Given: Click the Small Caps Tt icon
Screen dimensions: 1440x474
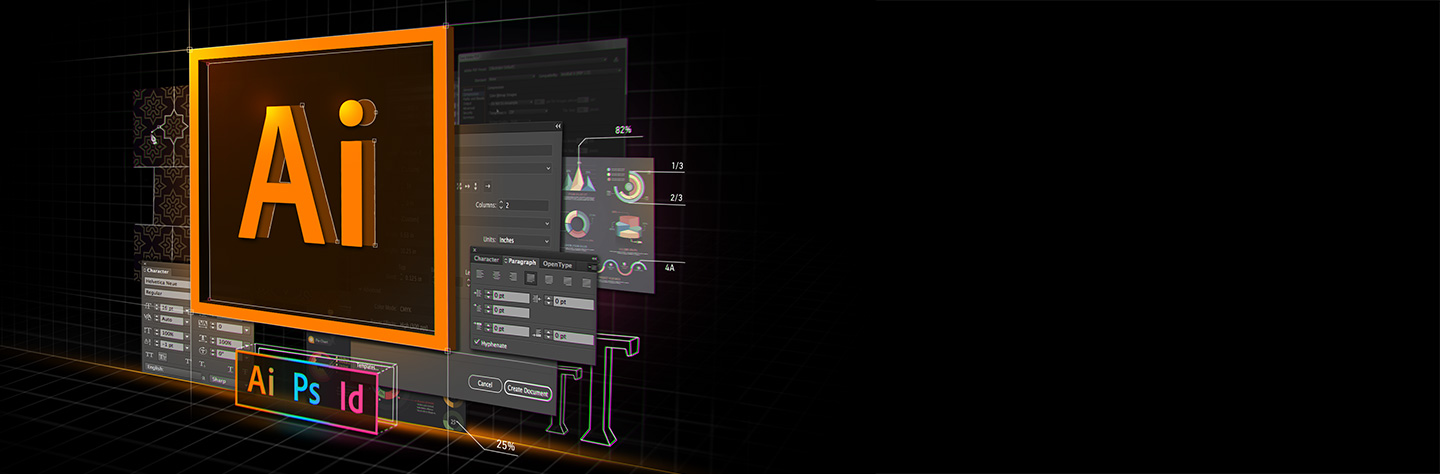Looking at the screenshot, I should coord(163,356).
